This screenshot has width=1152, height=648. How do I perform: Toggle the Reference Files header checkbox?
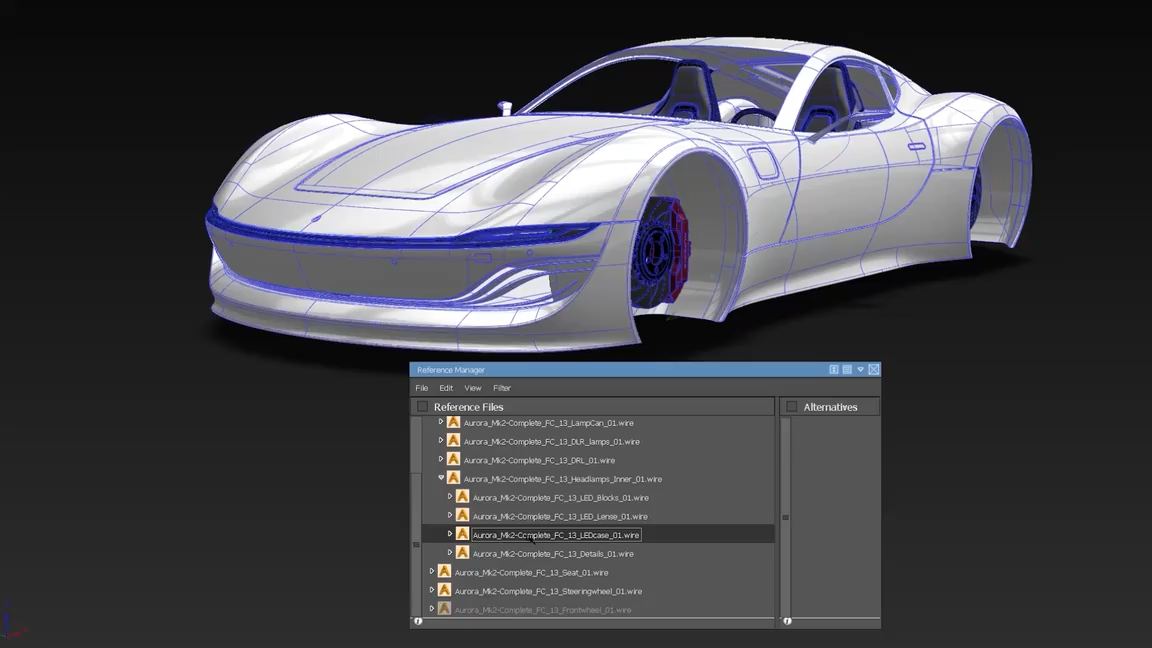(x=422, y=406)
